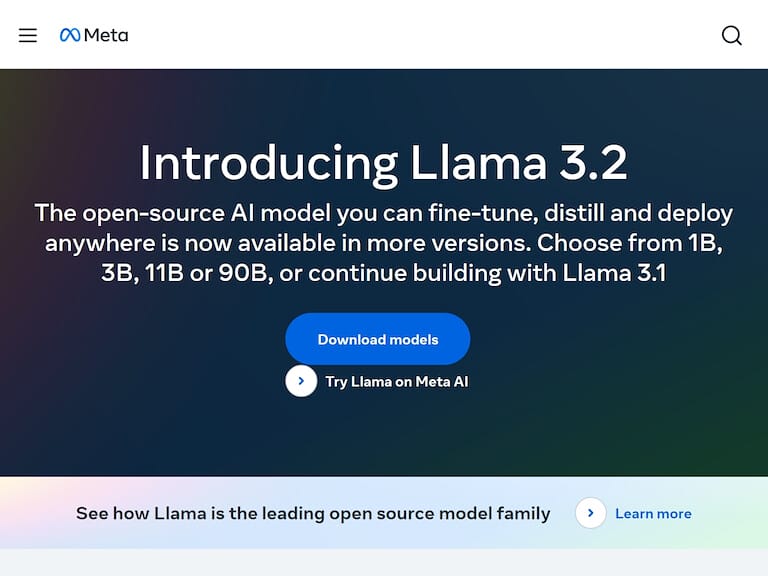
Task: Click the fine-tune word in description
Action: tap(526, 213)
